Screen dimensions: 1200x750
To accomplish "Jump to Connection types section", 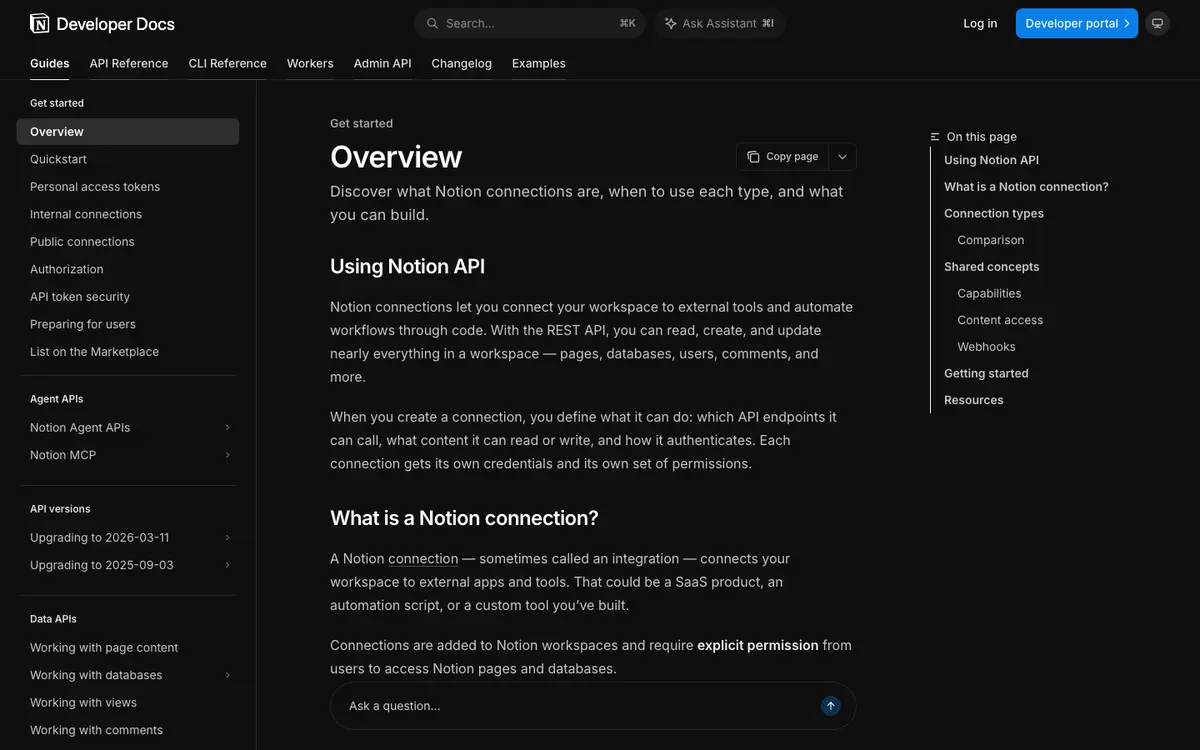I will (994, 213).
